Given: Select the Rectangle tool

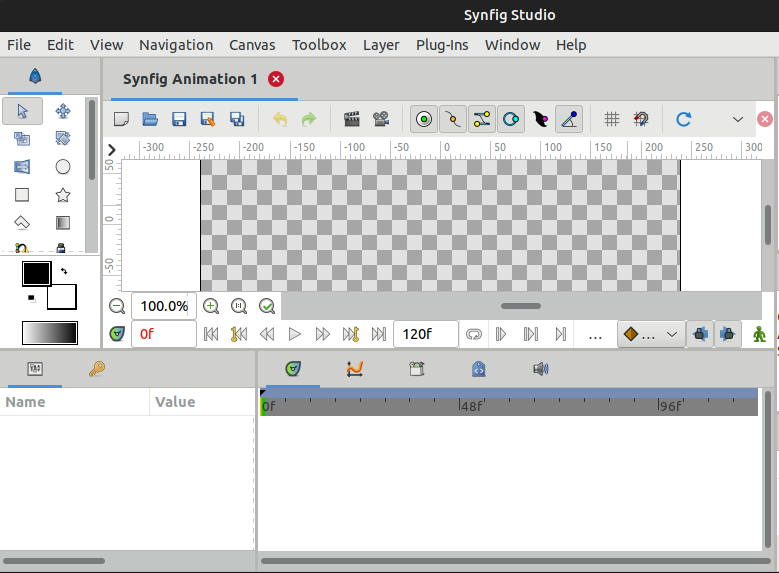Looking at the screenshot, I should 22,194.
